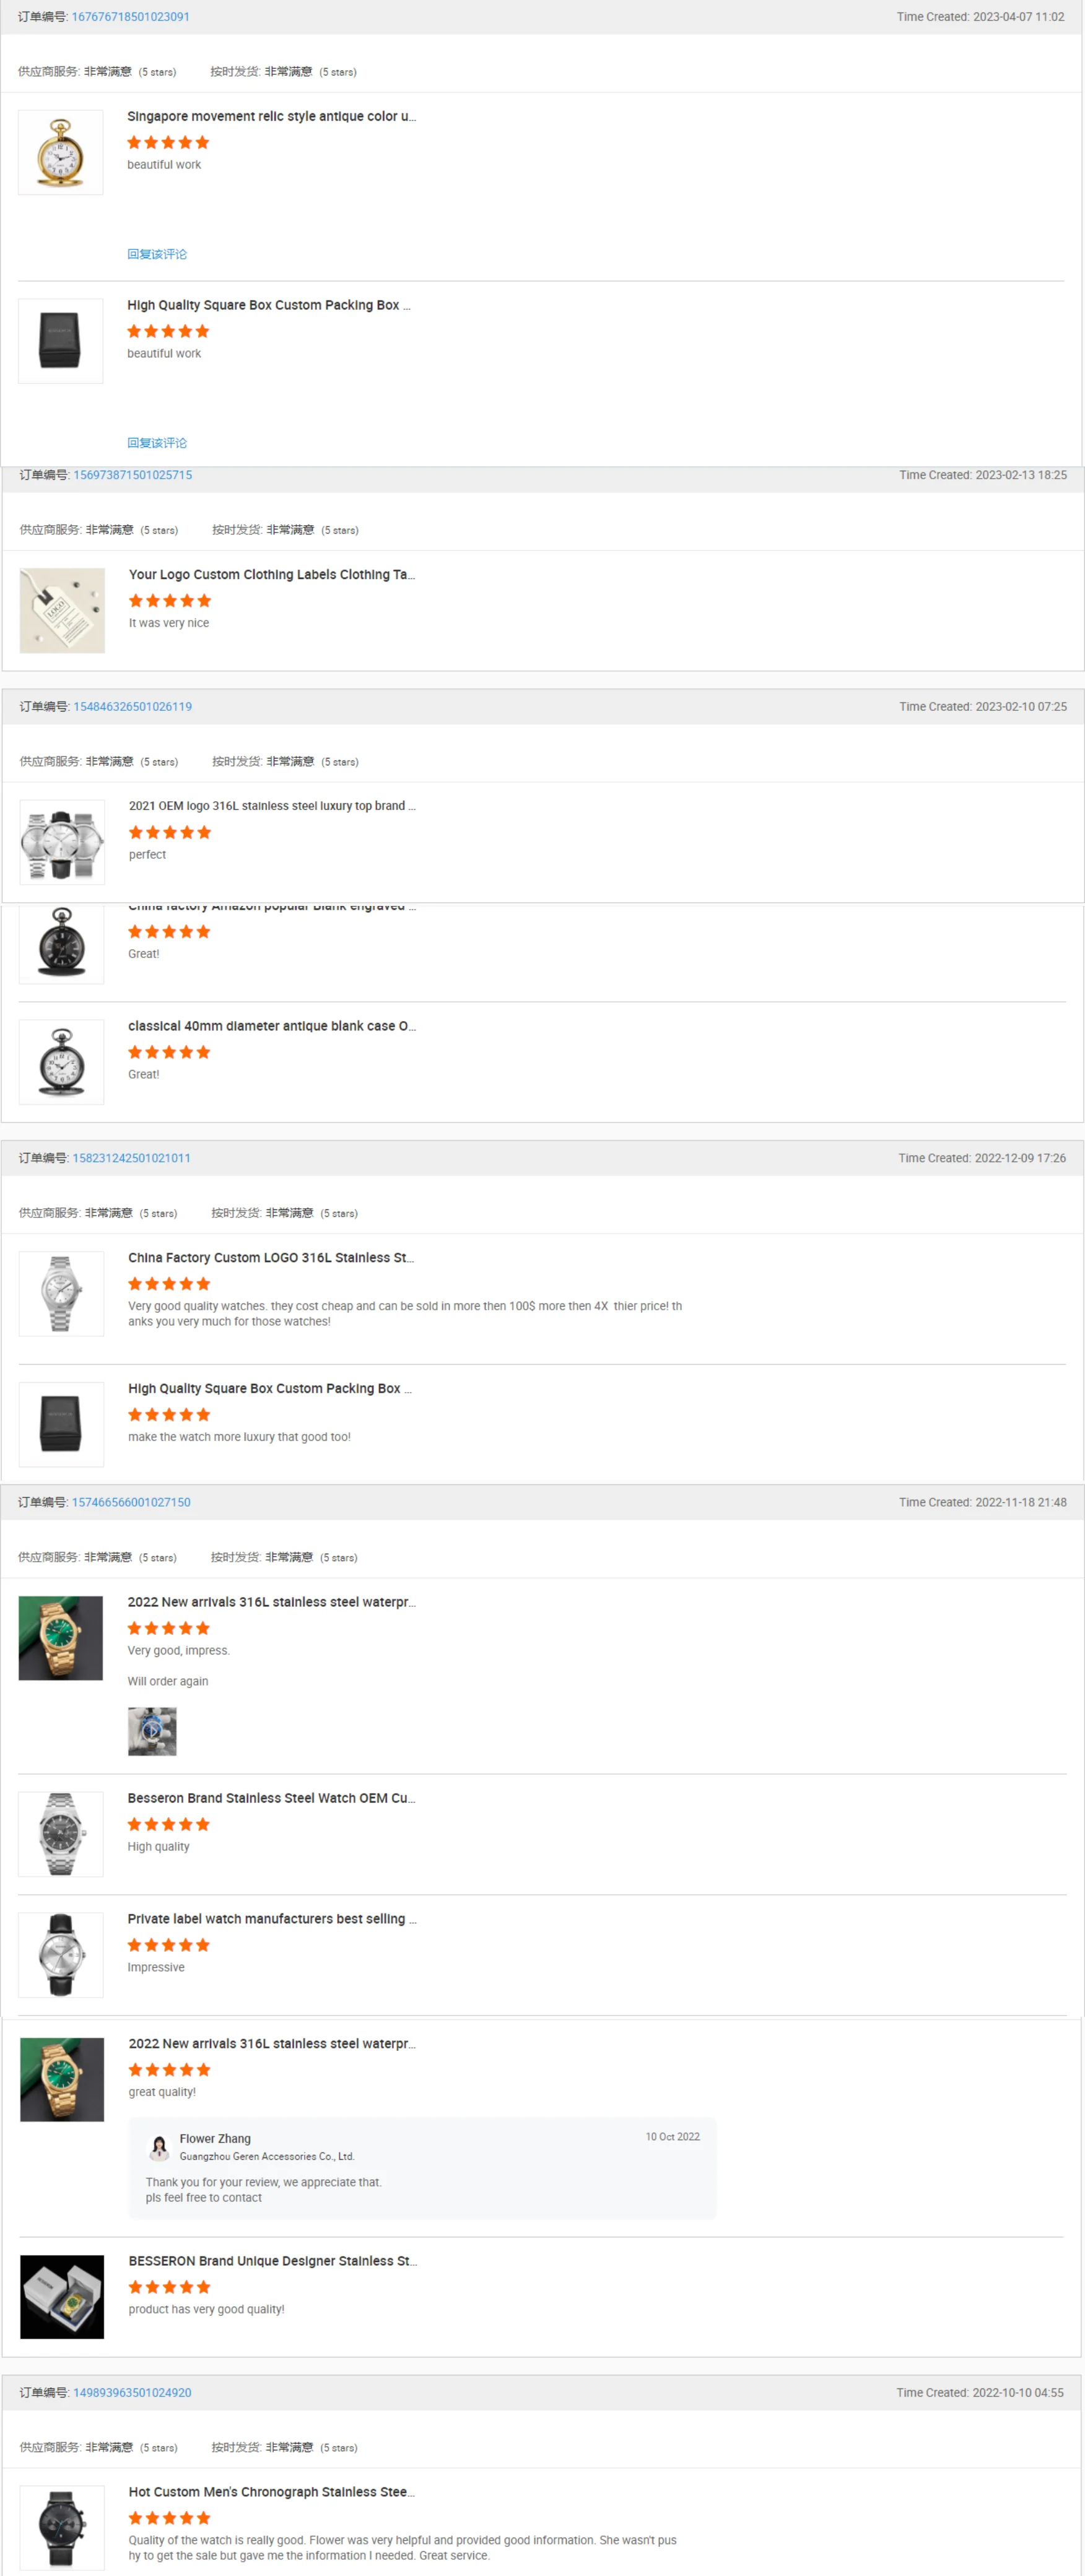Screen dimensions: 1085x2576
Task: Click the 2021 OEM logo watches thumbnail
Action: pos(62,842)
